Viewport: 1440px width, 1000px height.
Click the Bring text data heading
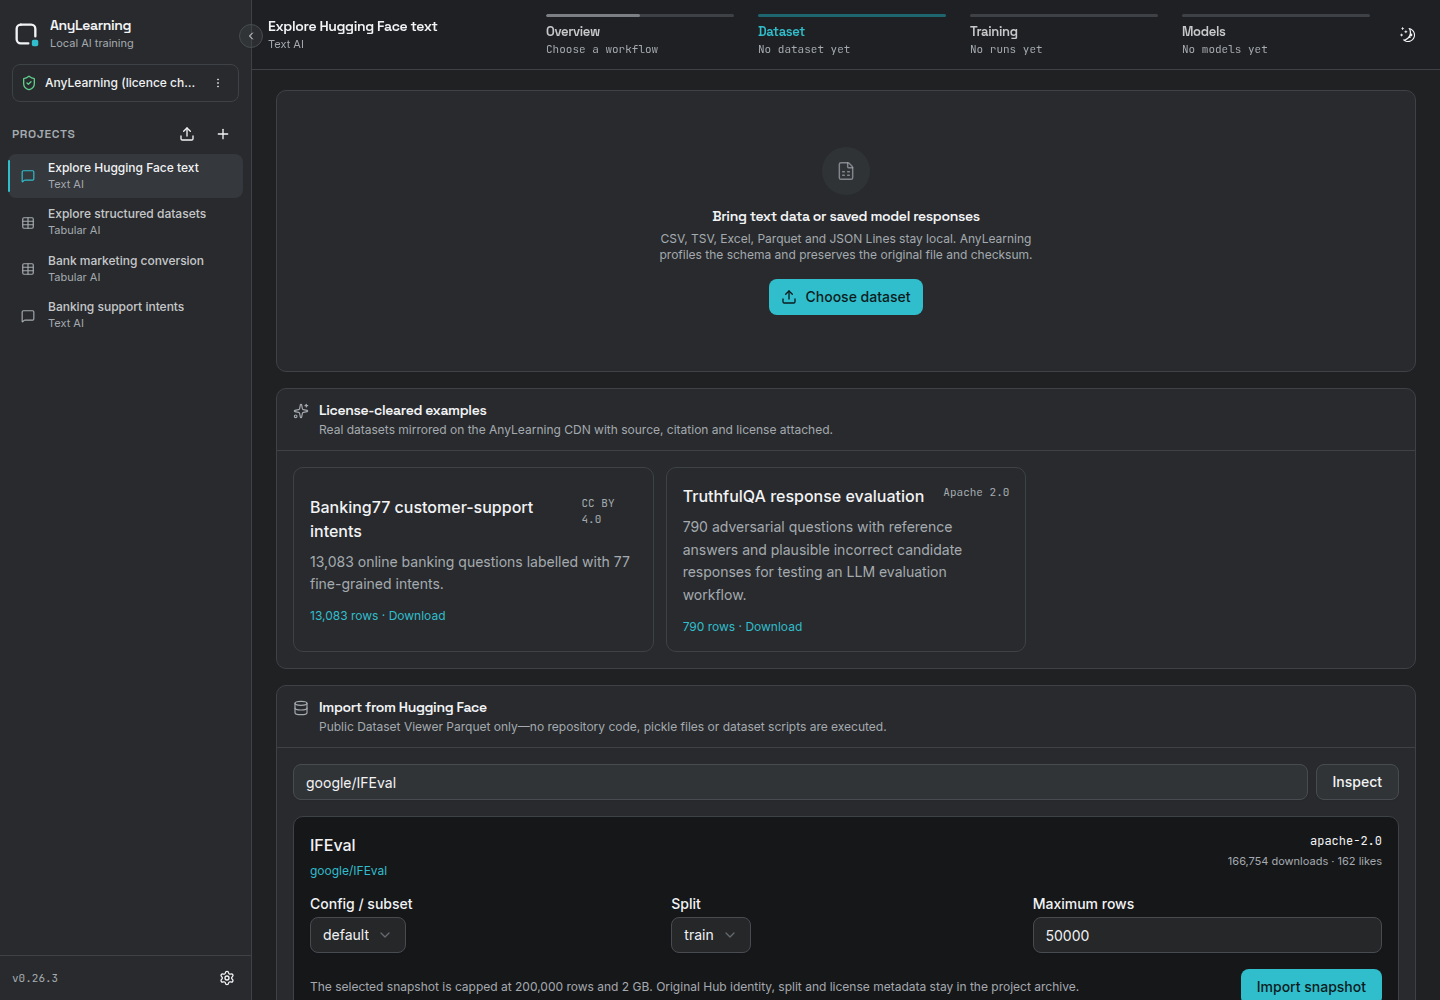tap(846, 217)
